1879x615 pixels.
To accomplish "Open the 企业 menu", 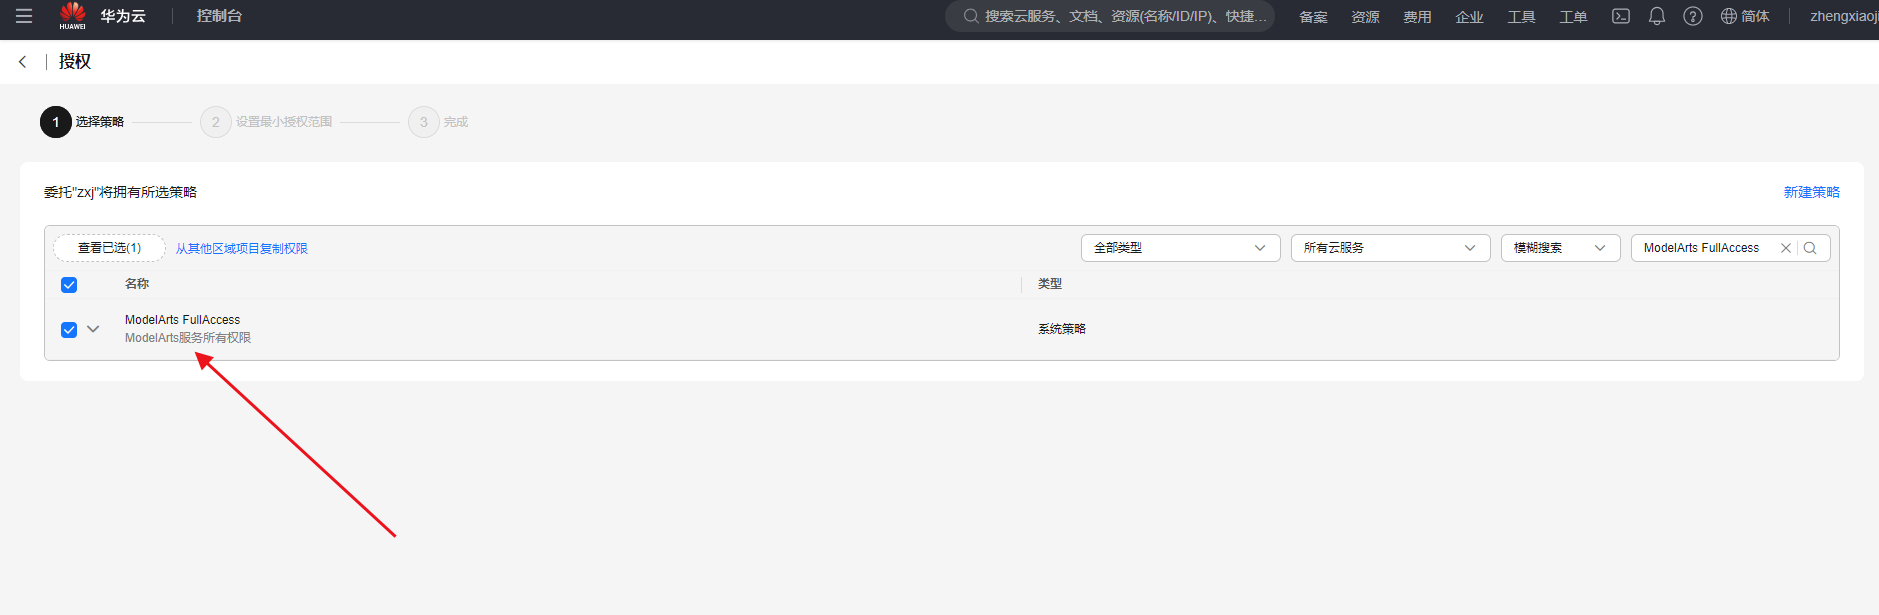I will (1469, 17).
